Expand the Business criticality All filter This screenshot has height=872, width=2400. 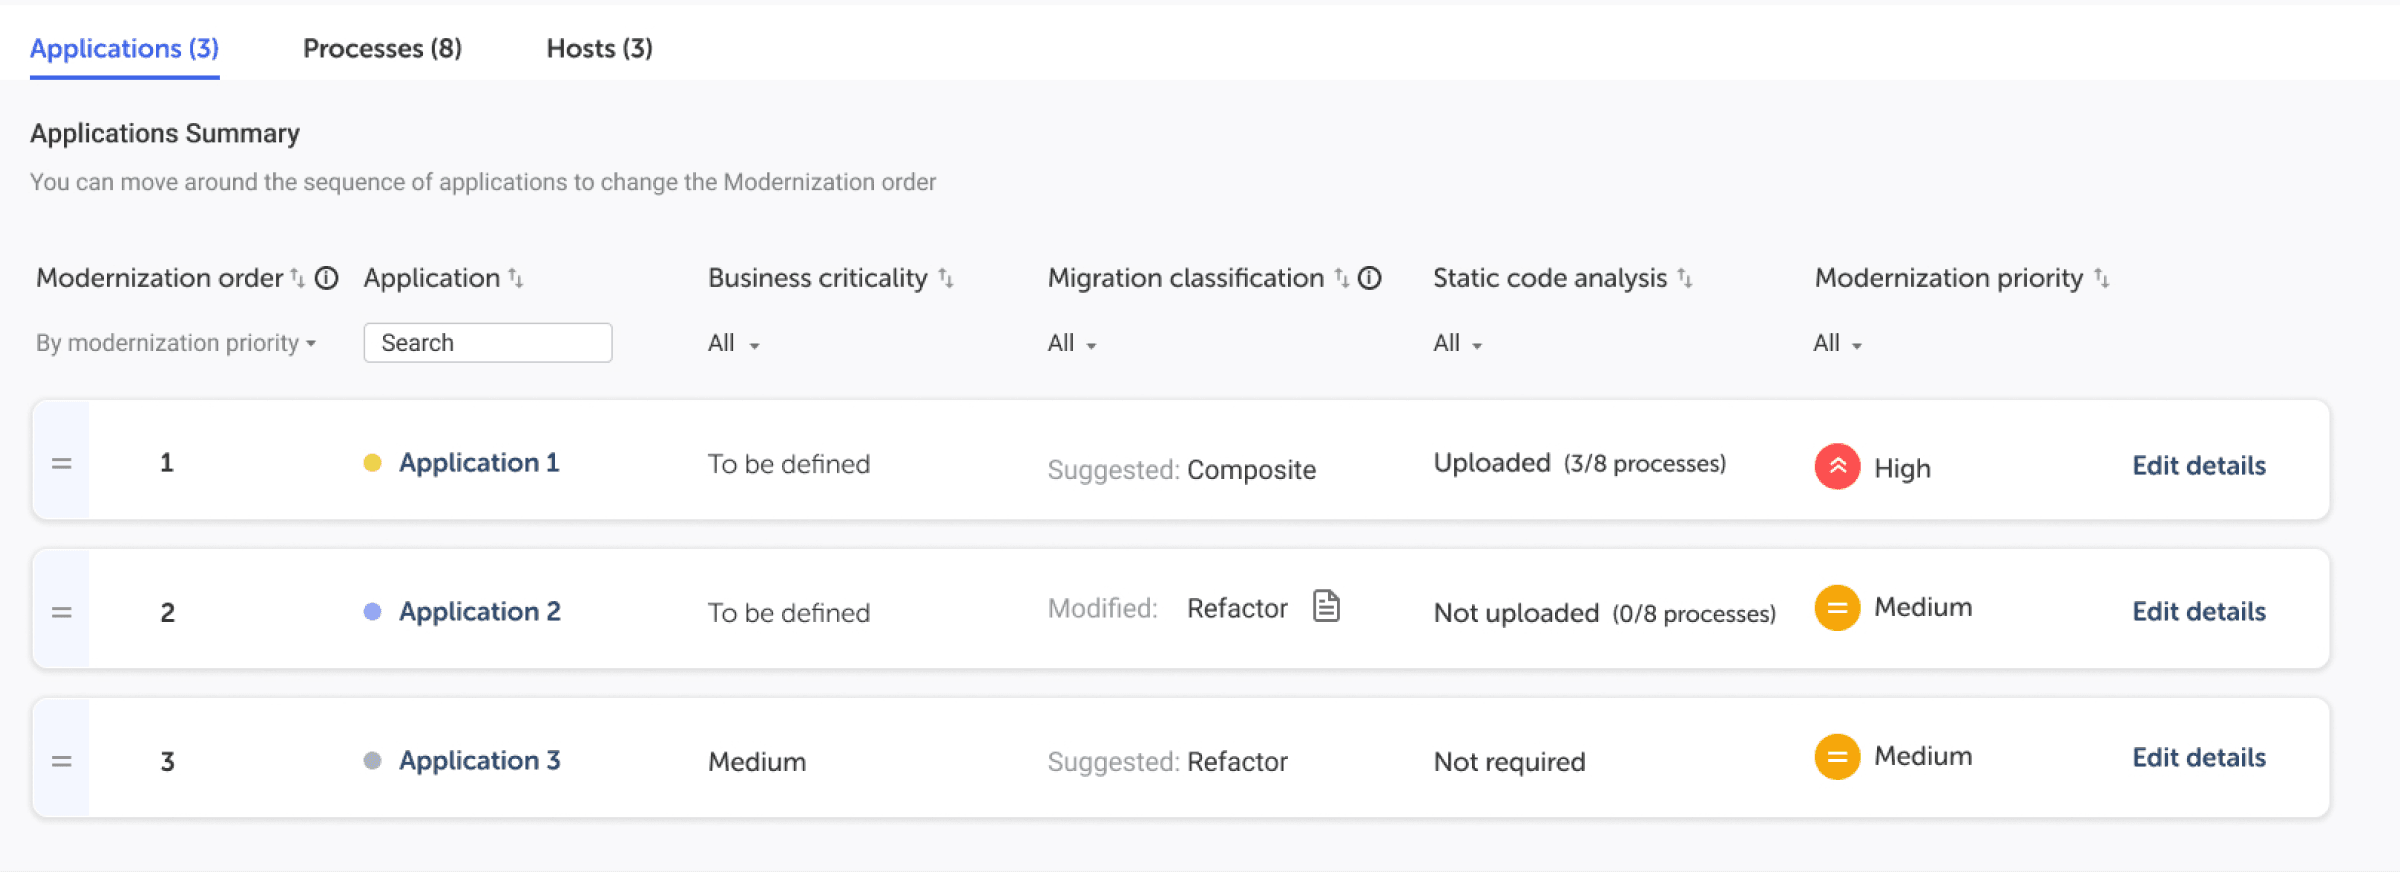click(733, 343)
